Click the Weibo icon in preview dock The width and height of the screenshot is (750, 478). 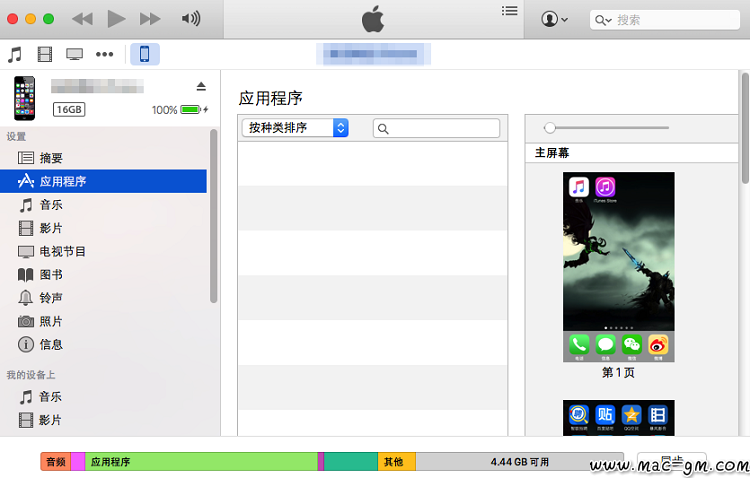pos(658,345)
